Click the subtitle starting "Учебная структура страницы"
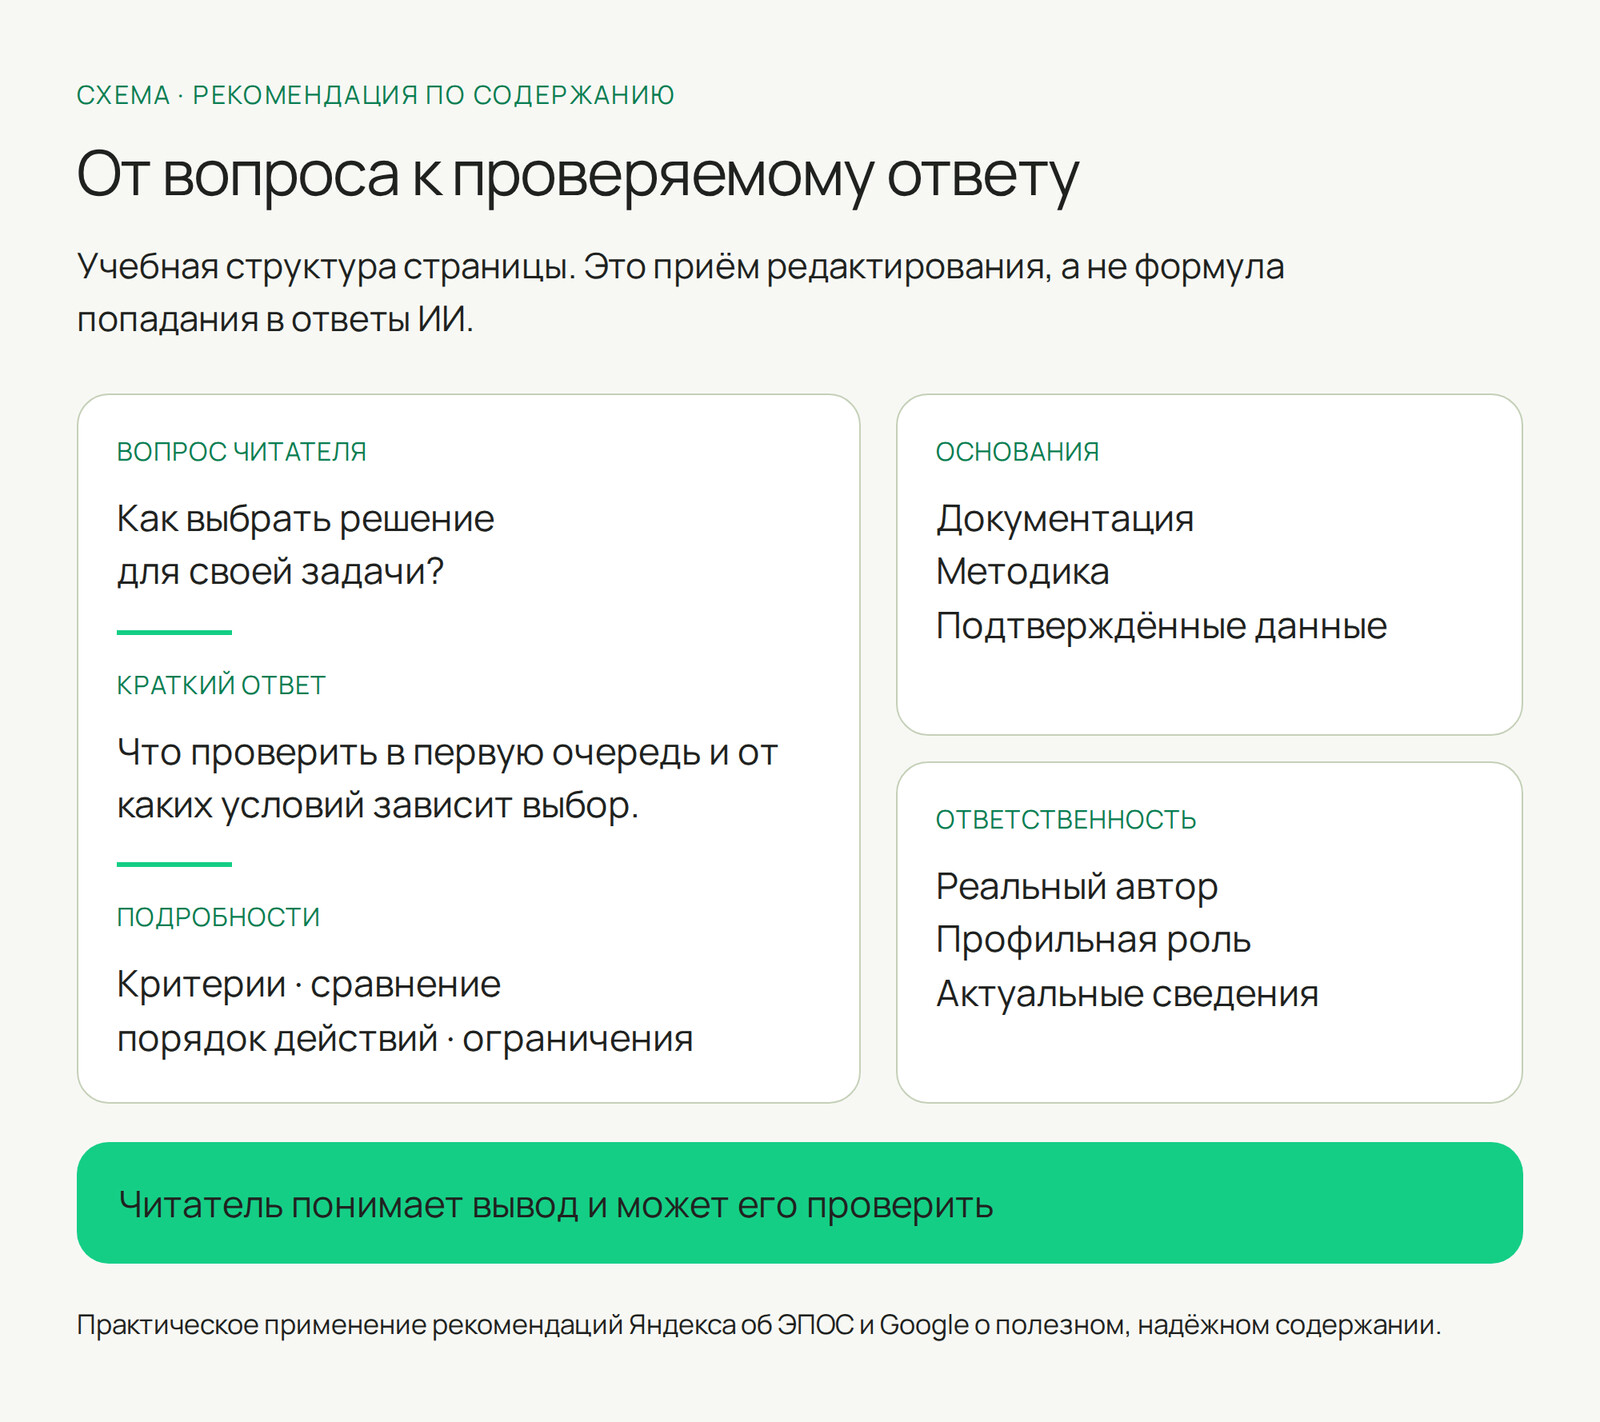 point(680,293)
